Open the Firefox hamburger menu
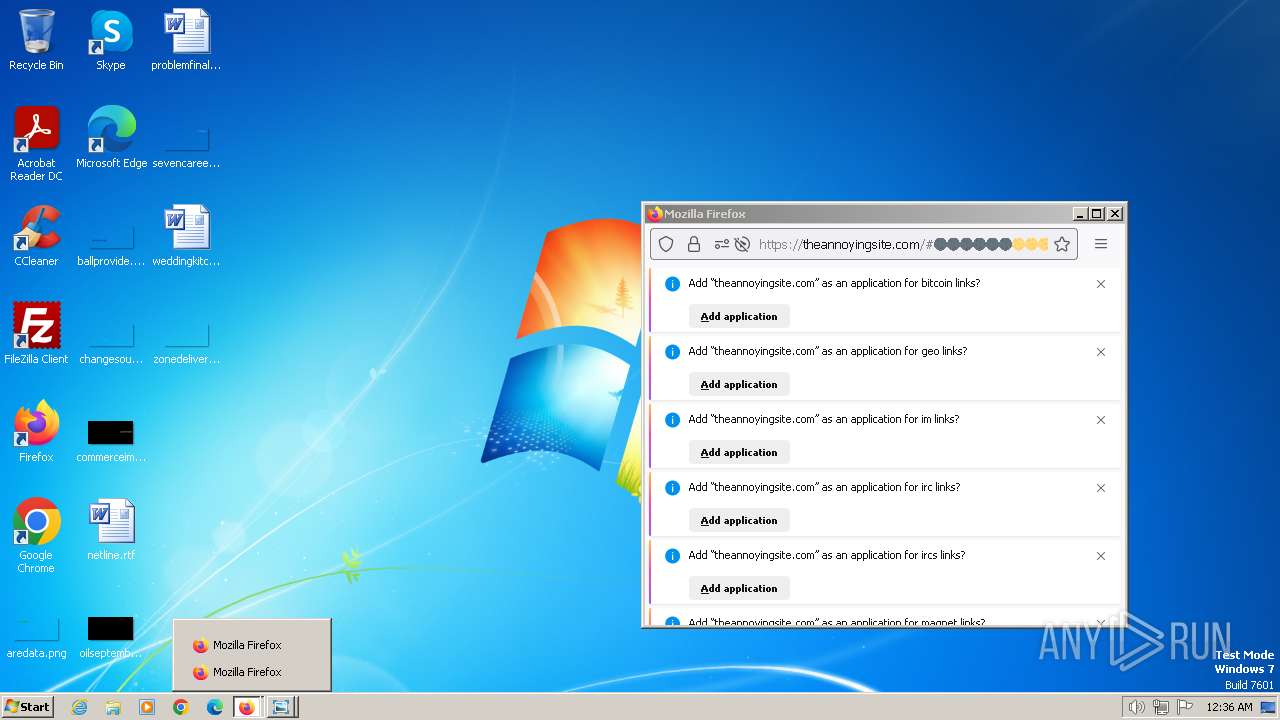1280x720 pixels. [x=1101, y=244]
